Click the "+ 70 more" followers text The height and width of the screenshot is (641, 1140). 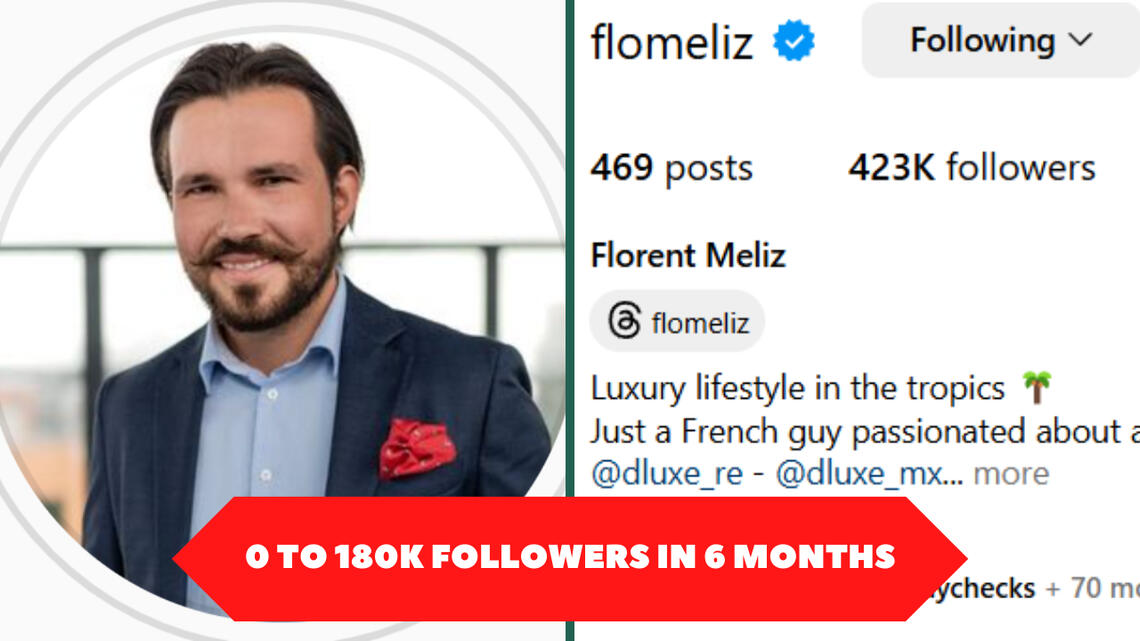pyautogui.click(x=1091, y=588)
